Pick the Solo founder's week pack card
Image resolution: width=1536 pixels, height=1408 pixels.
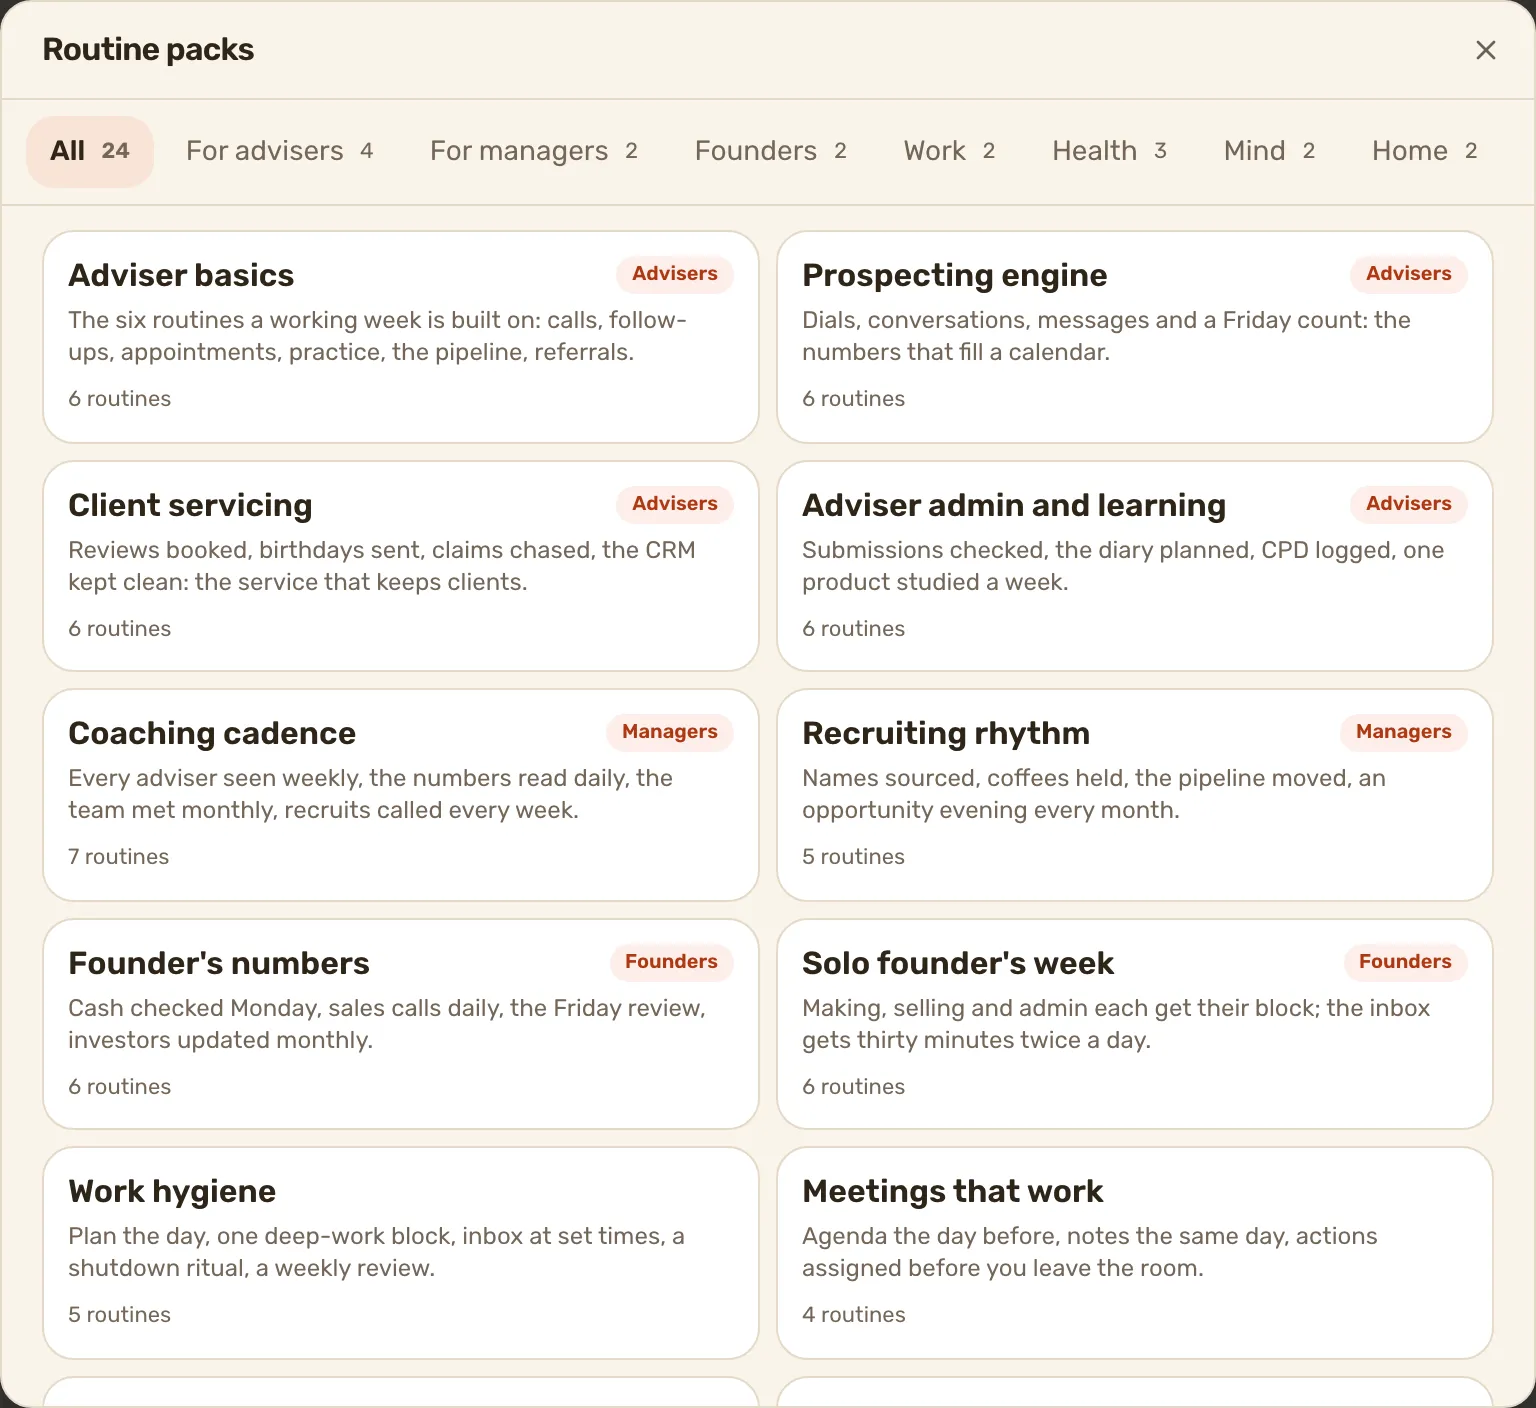1135,1024
